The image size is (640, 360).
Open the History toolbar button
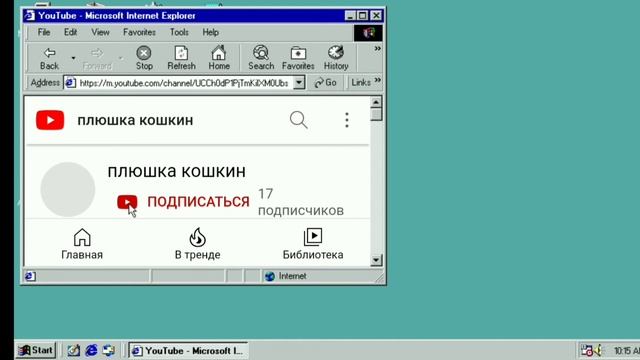click(336, 58)
